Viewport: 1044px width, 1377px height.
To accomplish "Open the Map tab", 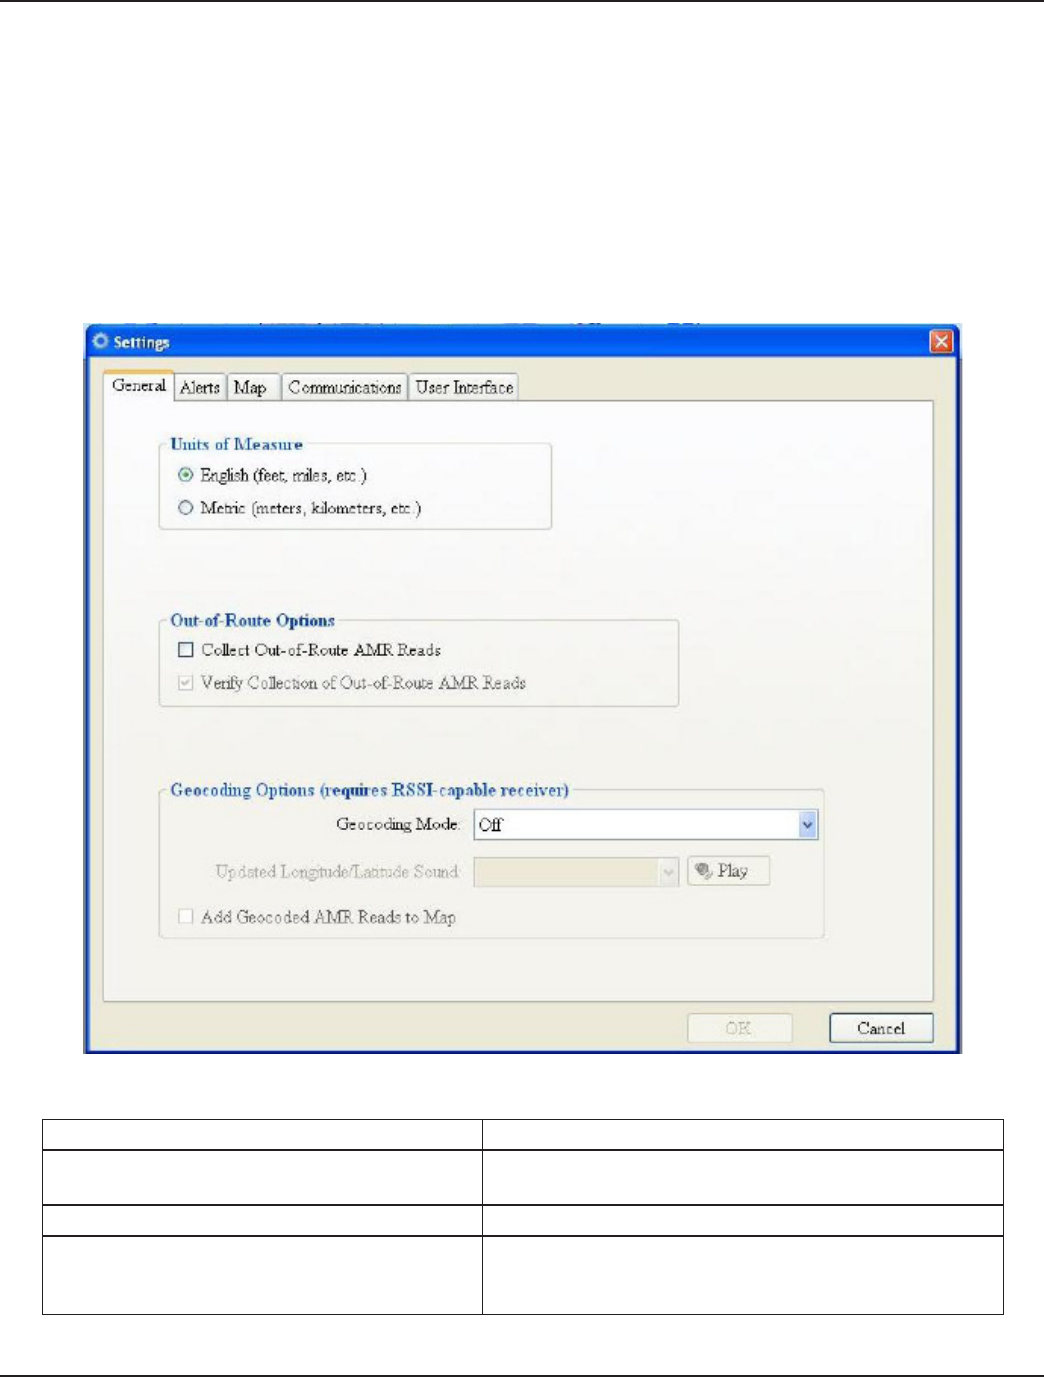I will 251,388.
